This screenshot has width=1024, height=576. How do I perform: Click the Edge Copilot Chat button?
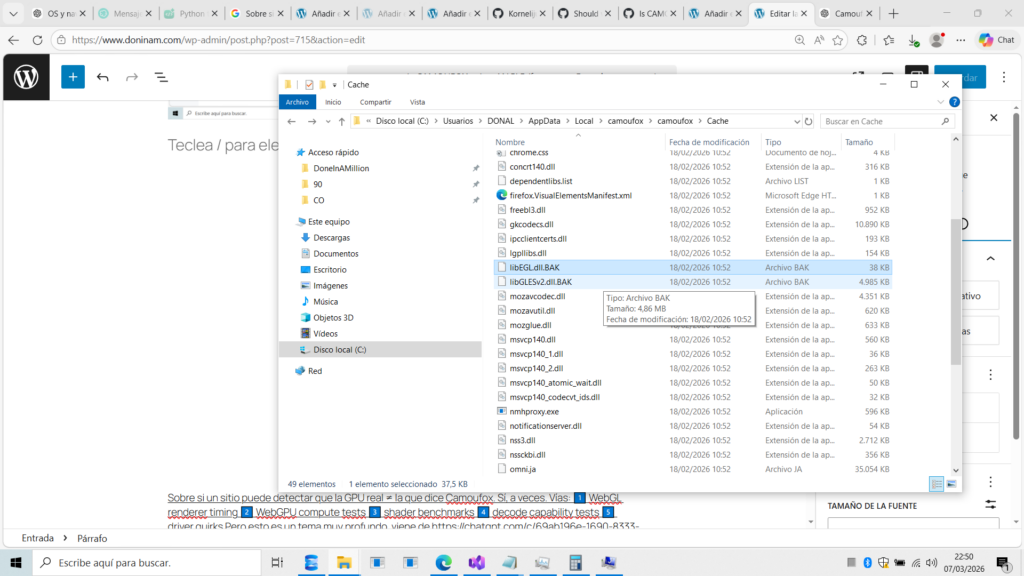pos(996,40)
